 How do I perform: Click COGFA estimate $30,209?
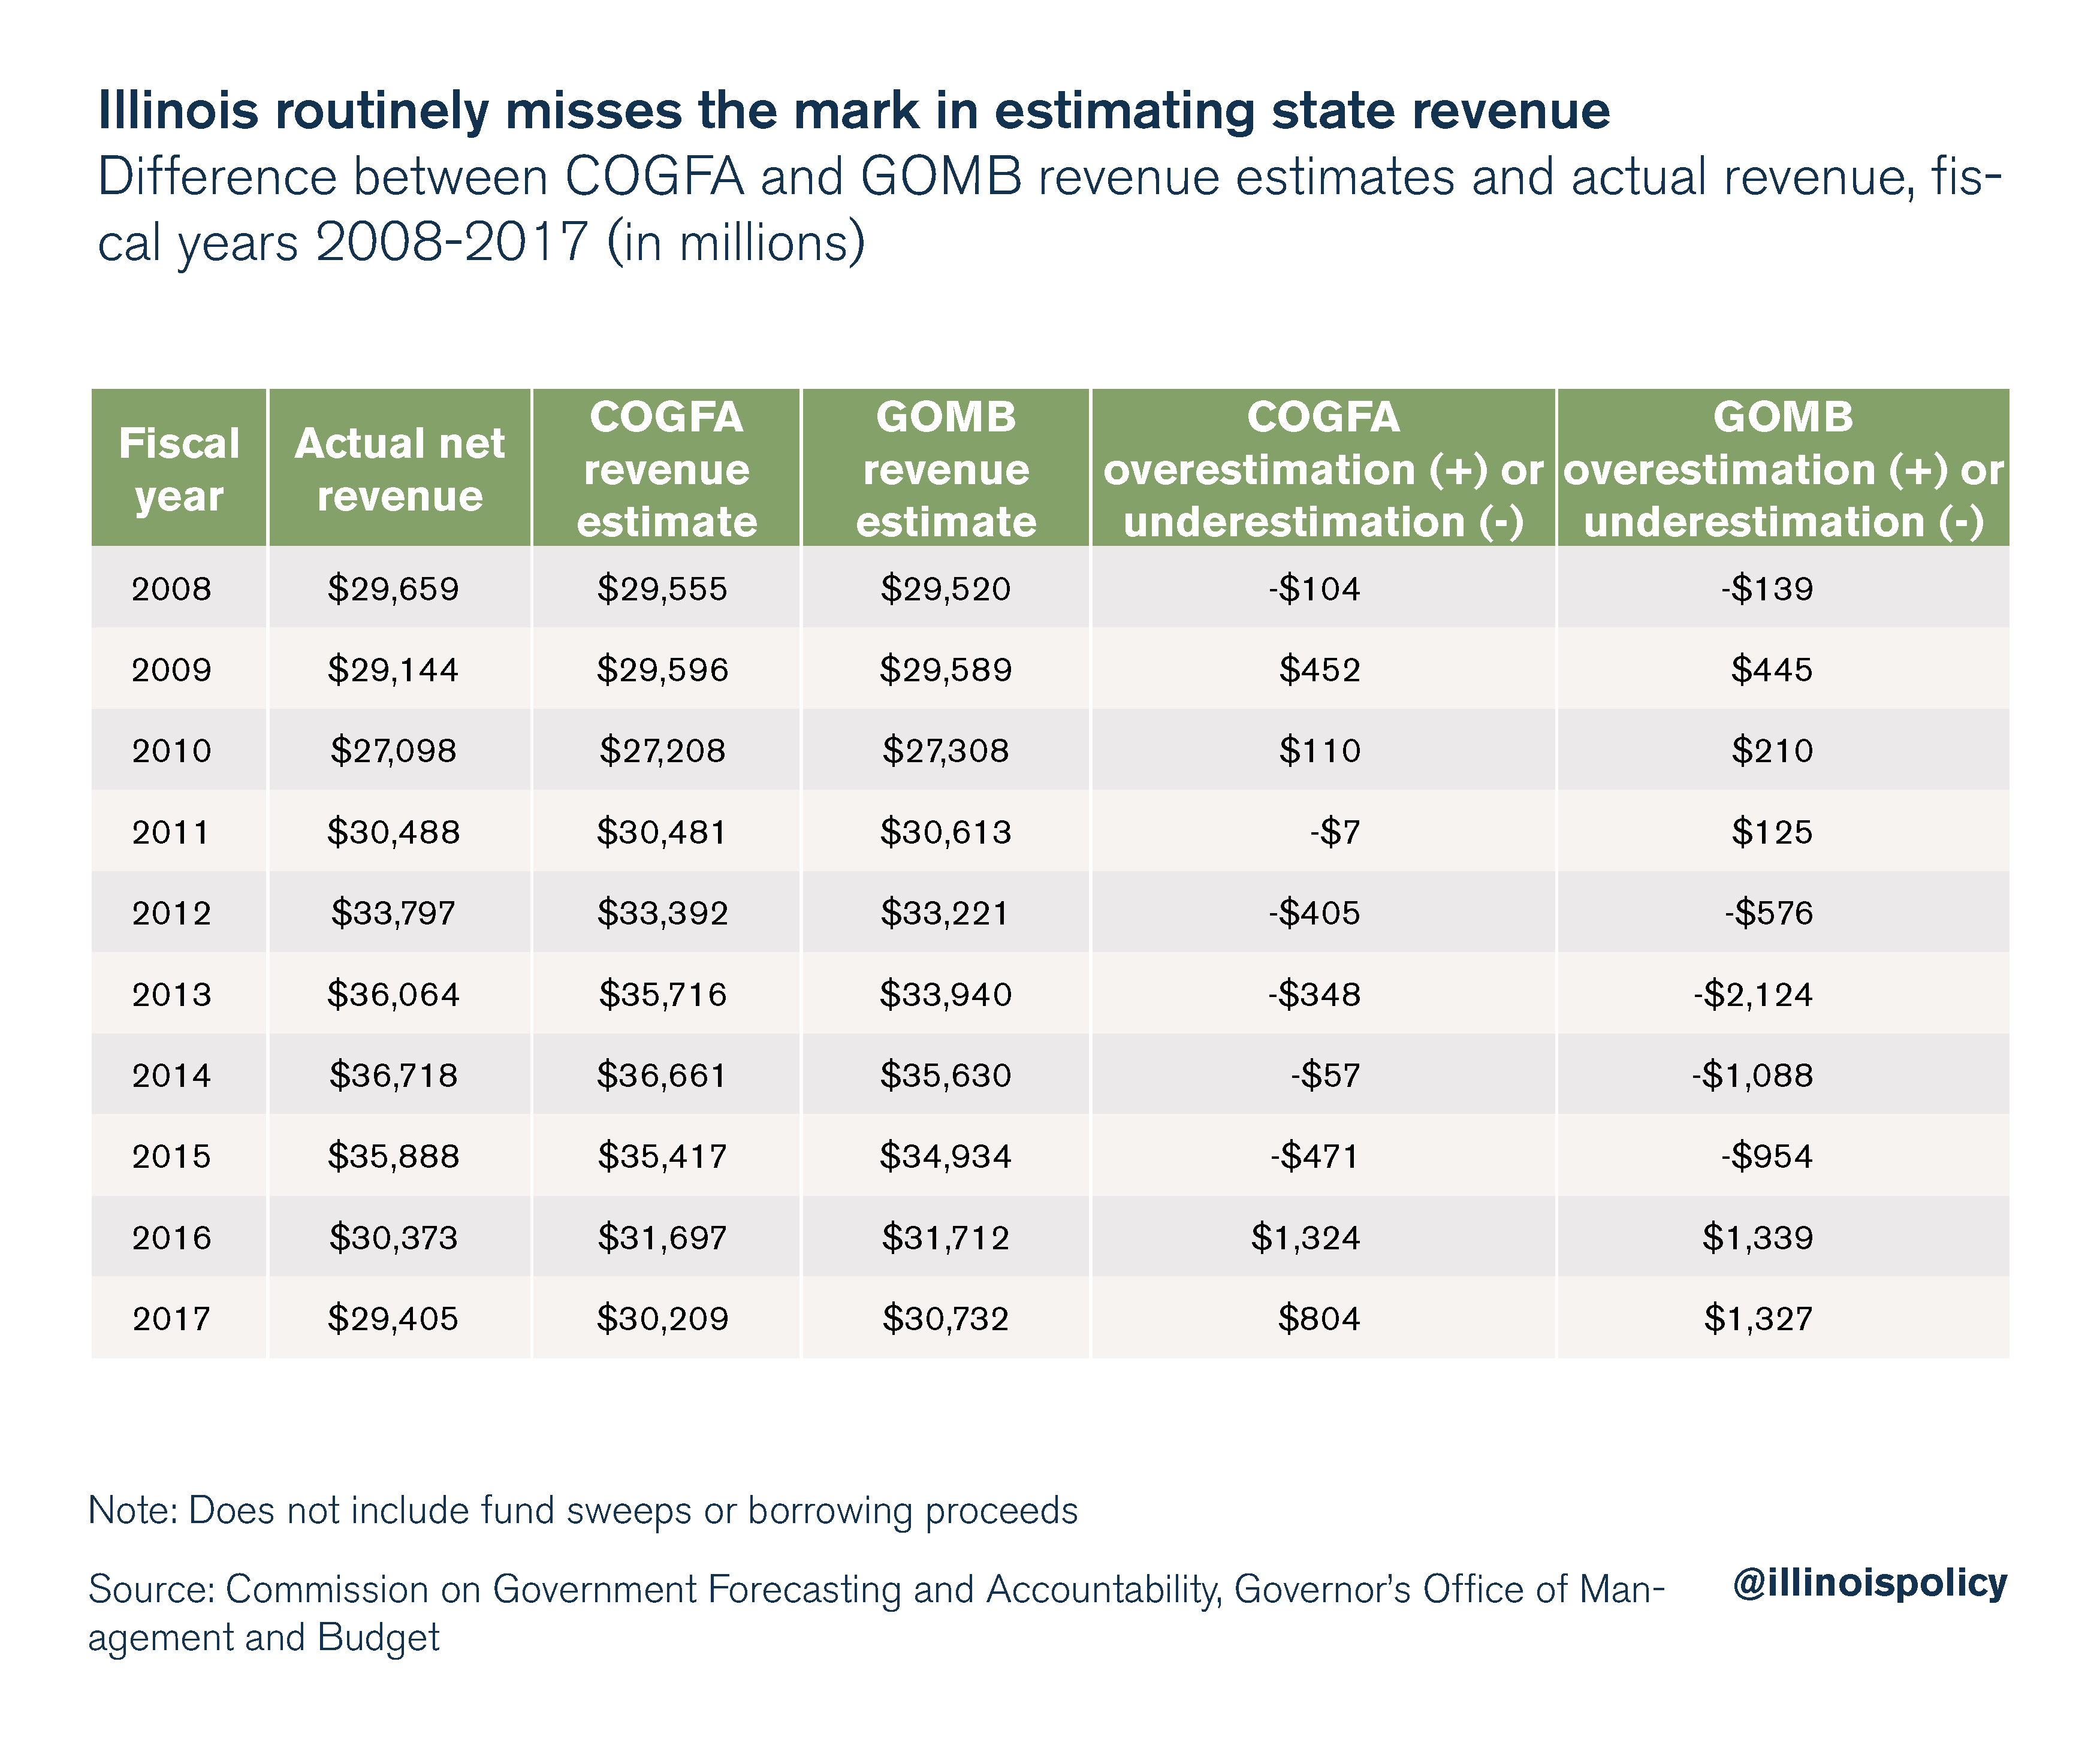coord(662,1318)
